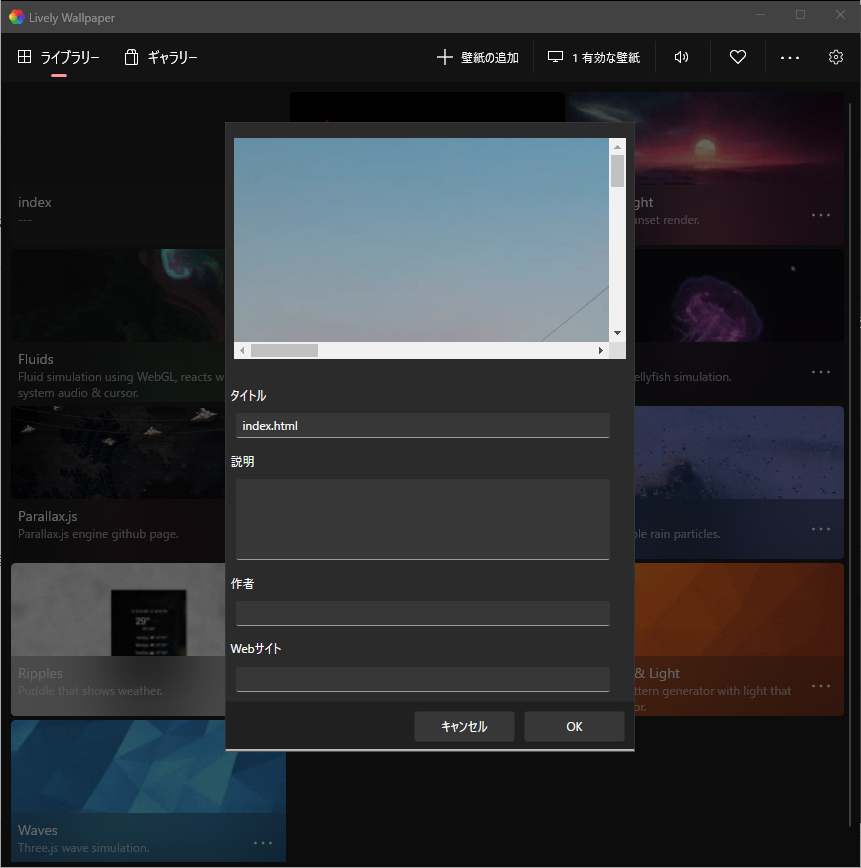Switch to the ライブラリー tab

(x=58, y=57)
